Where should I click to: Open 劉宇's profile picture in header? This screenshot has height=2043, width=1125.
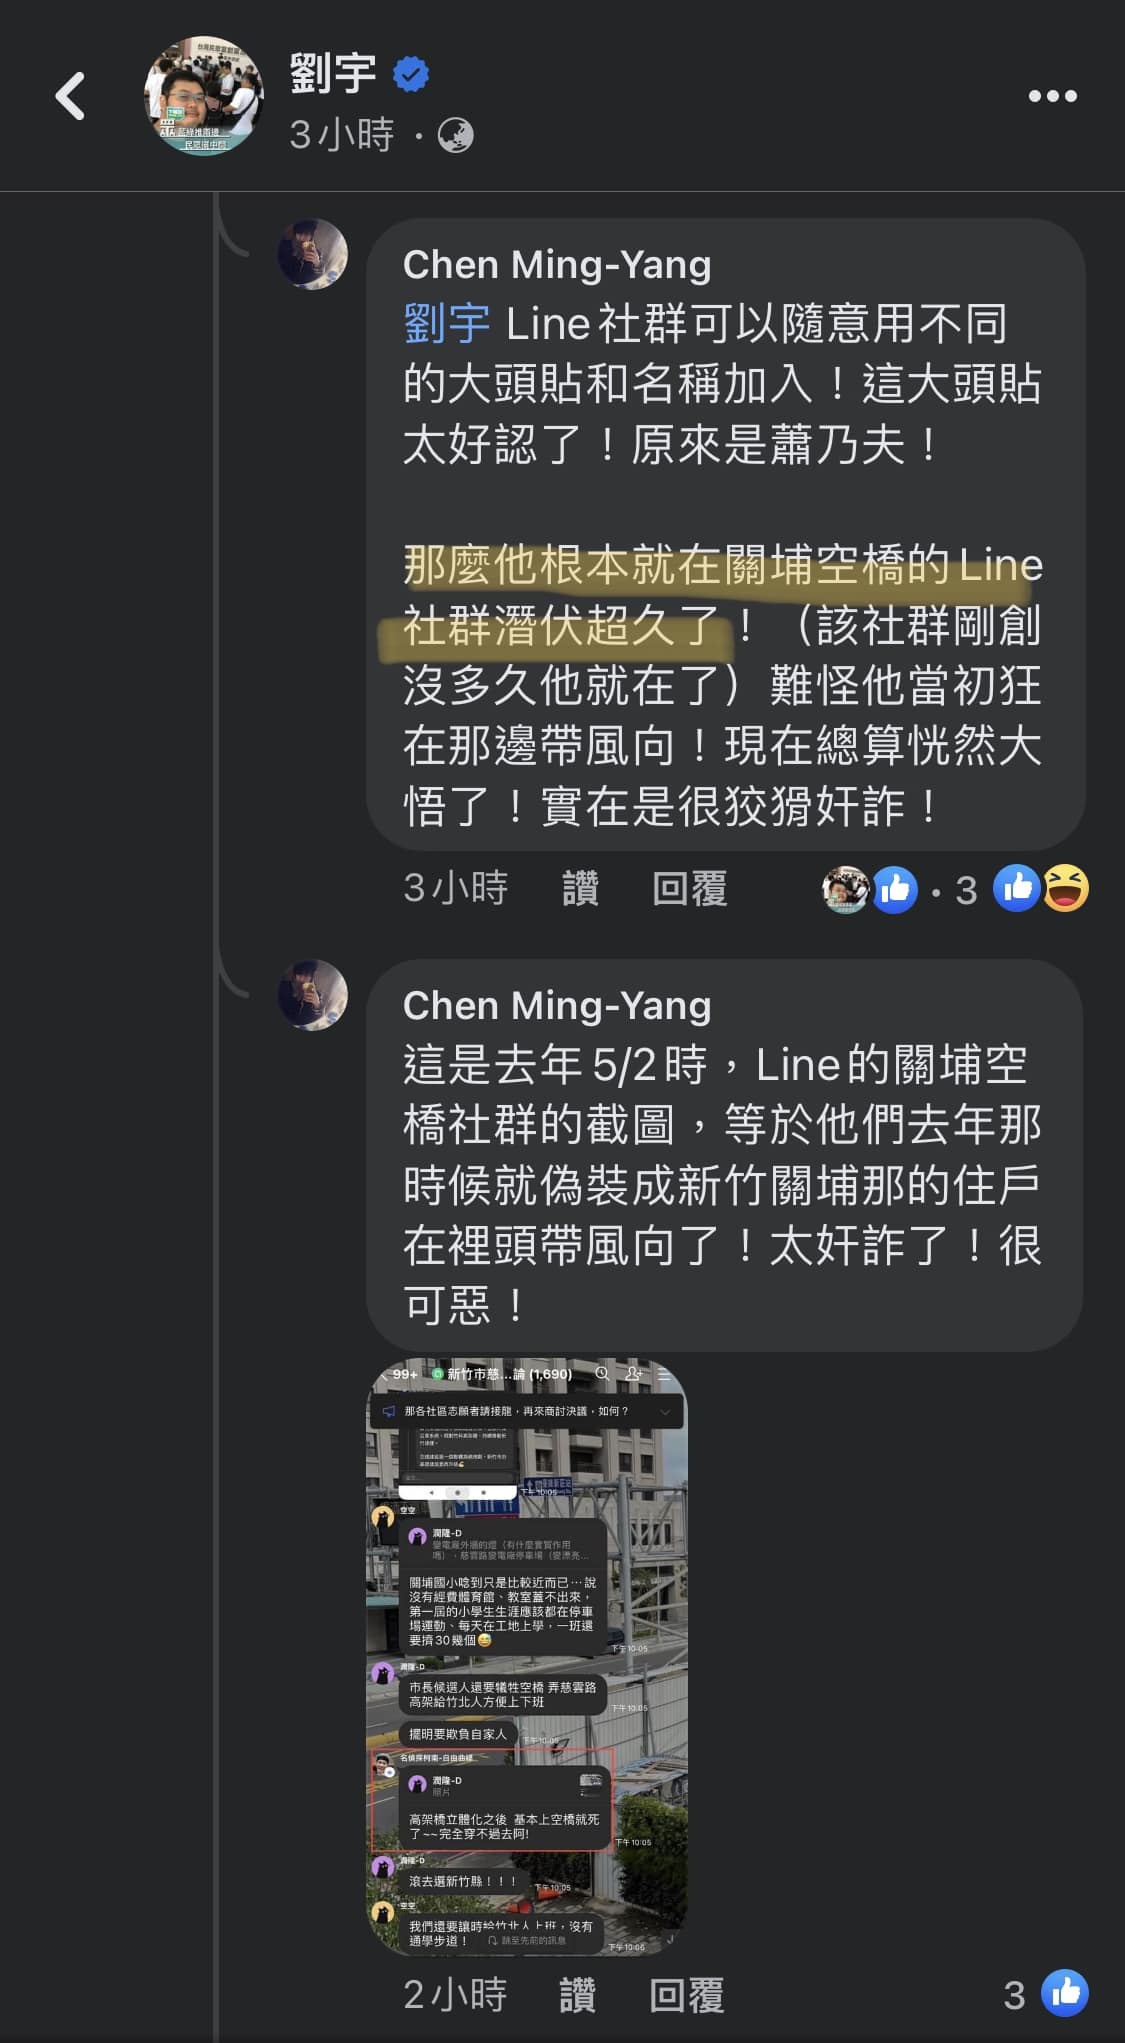(x=204, y=96)
